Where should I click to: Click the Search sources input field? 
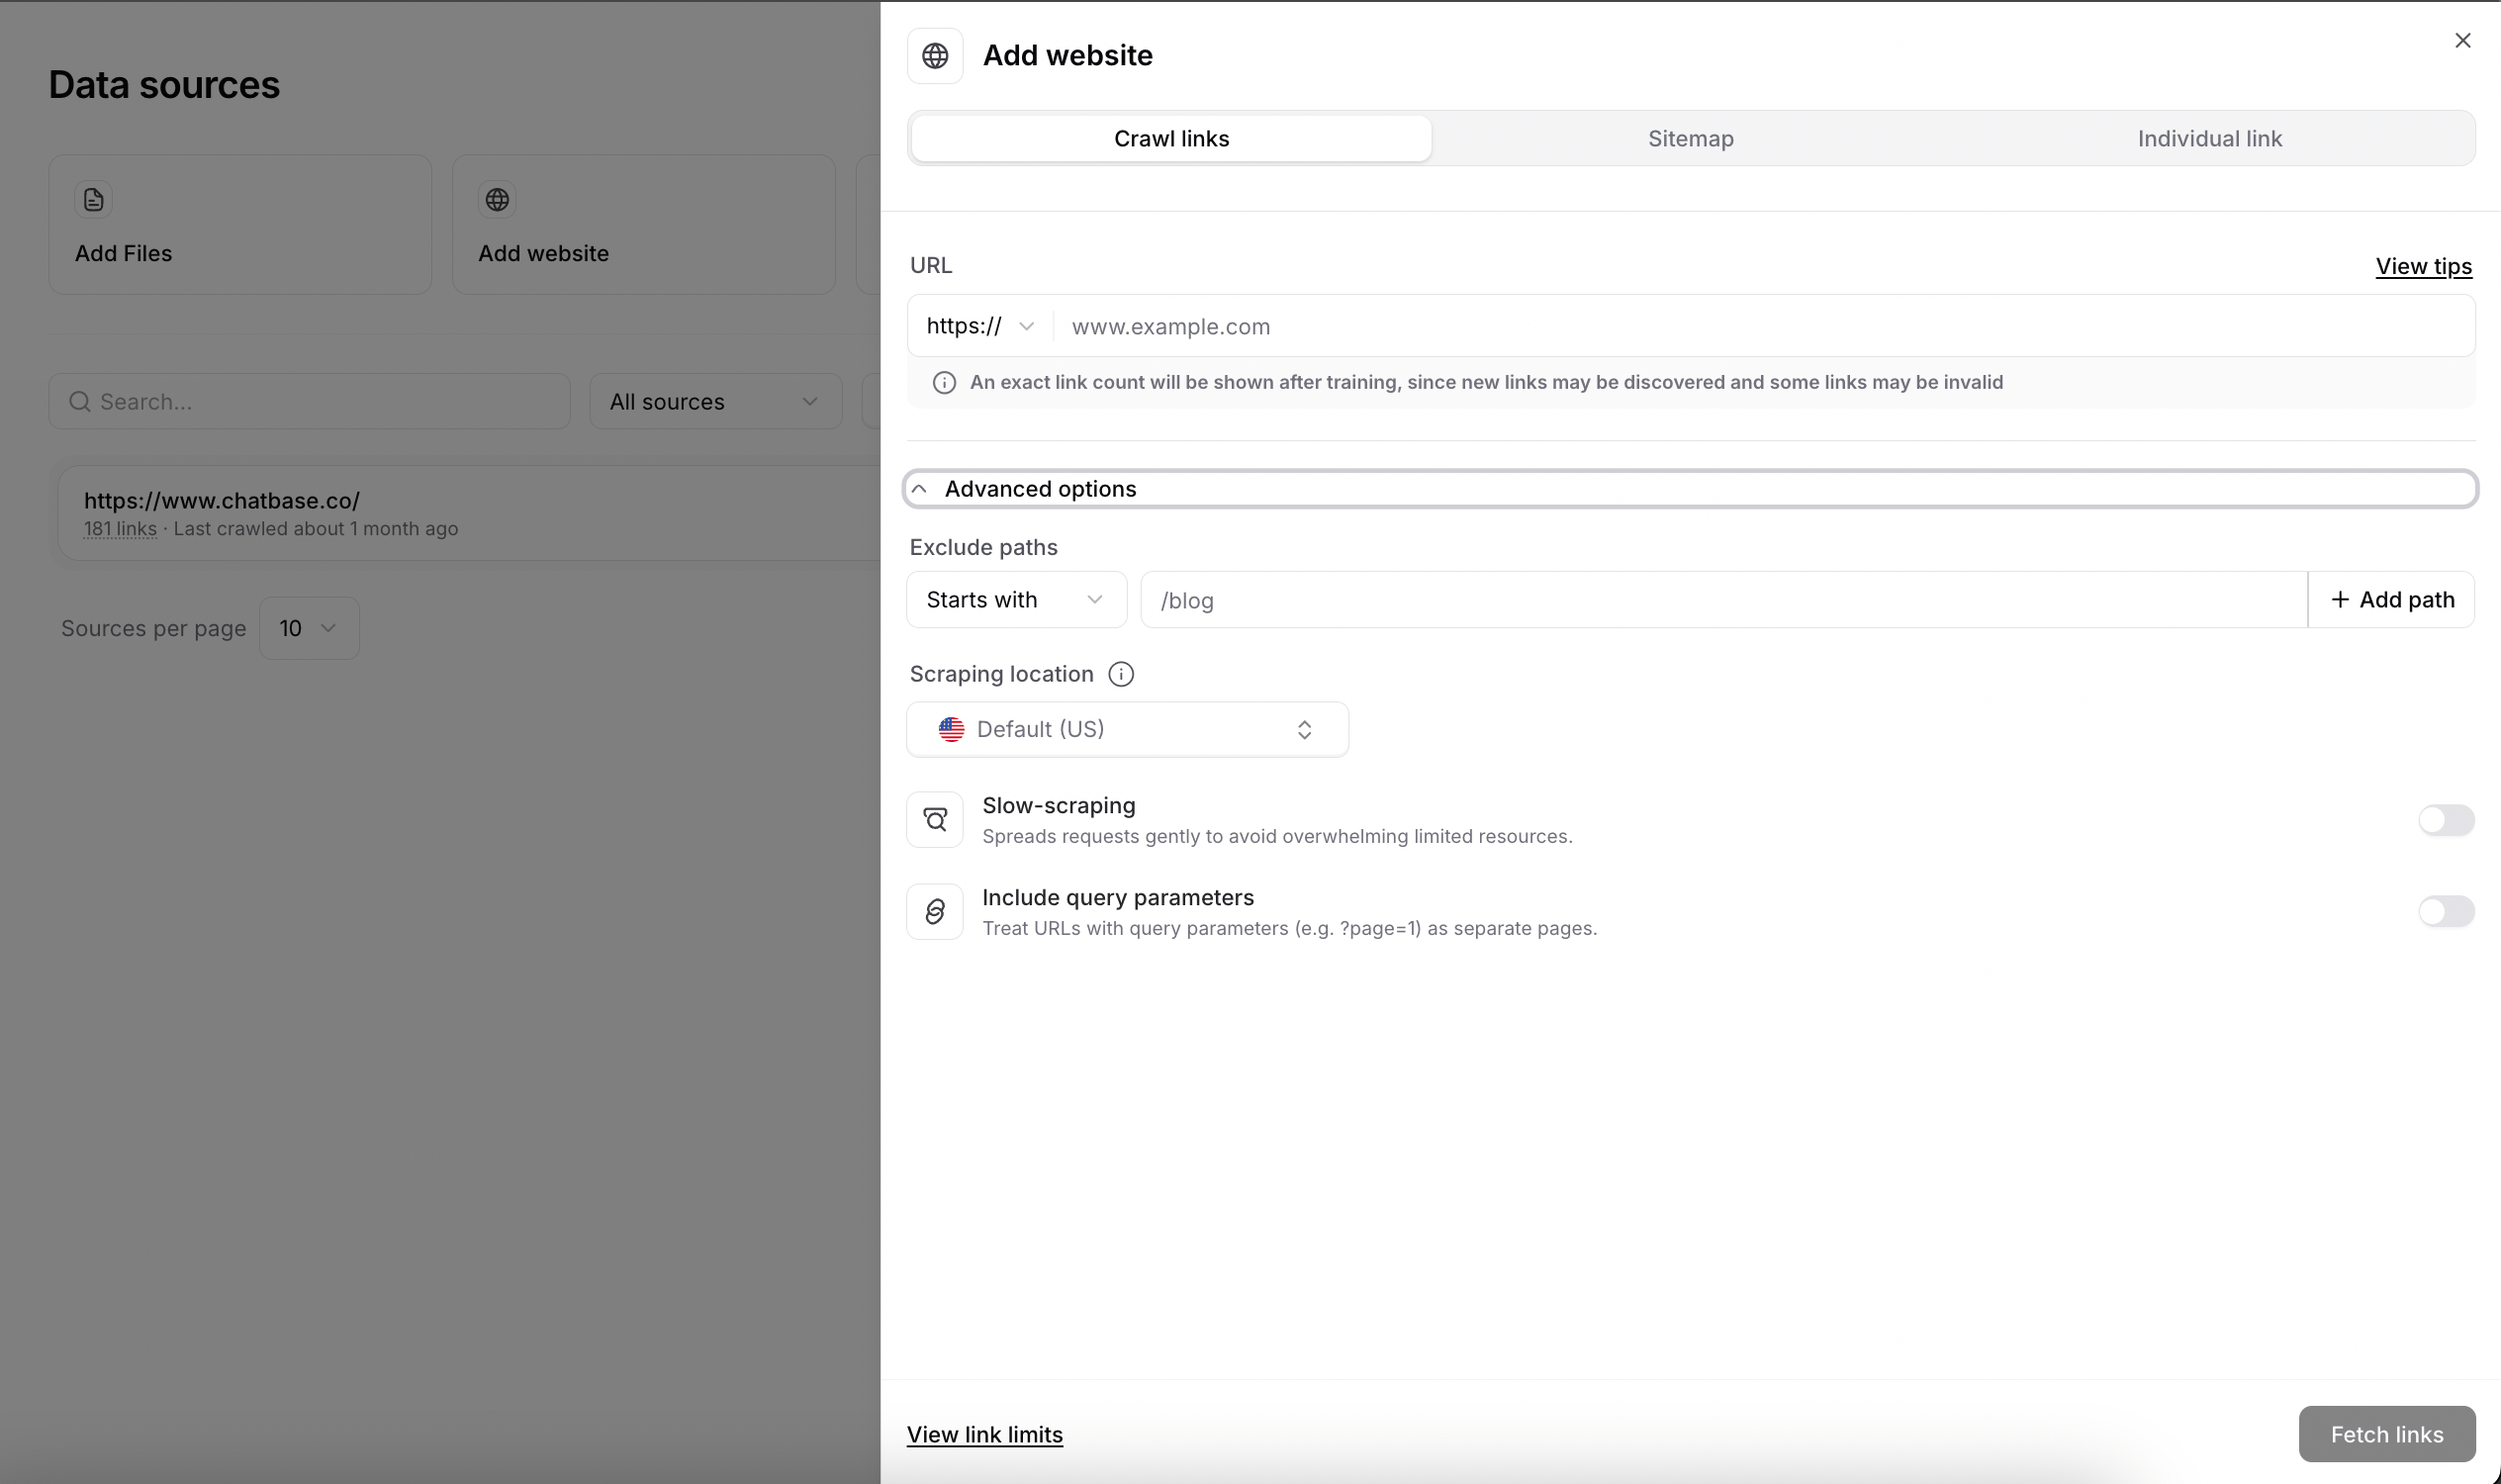pos(309,402)
